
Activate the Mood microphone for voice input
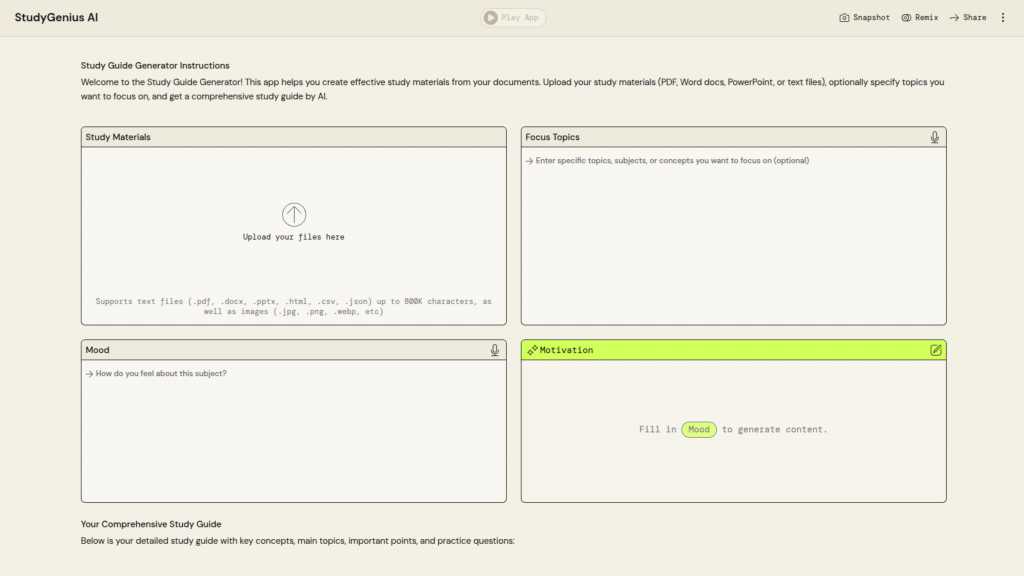click(x=494, y=350)
